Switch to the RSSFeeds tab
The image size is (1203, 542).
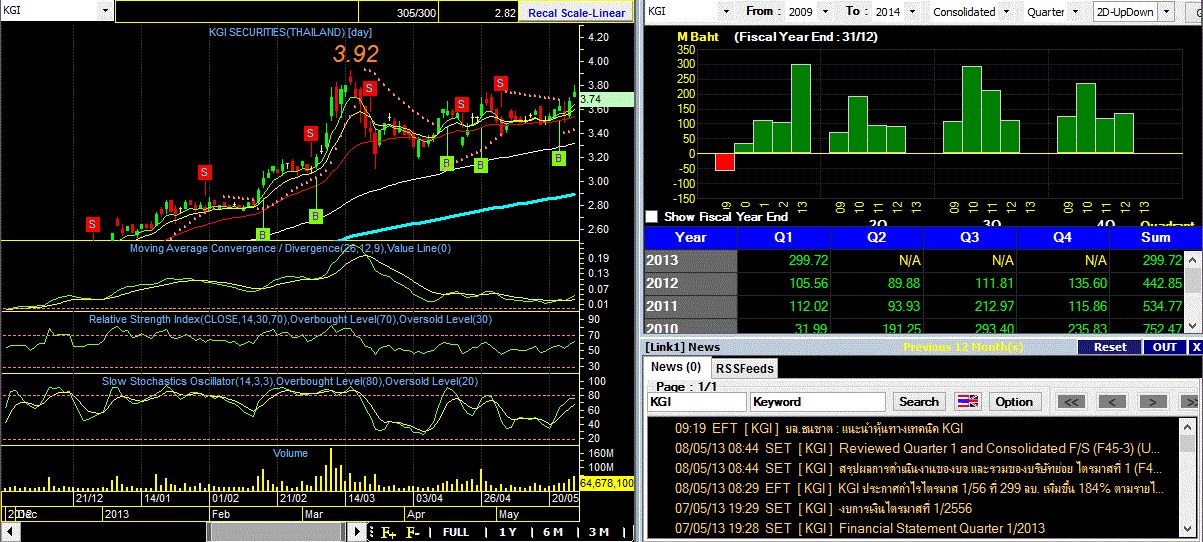(744, 368)
